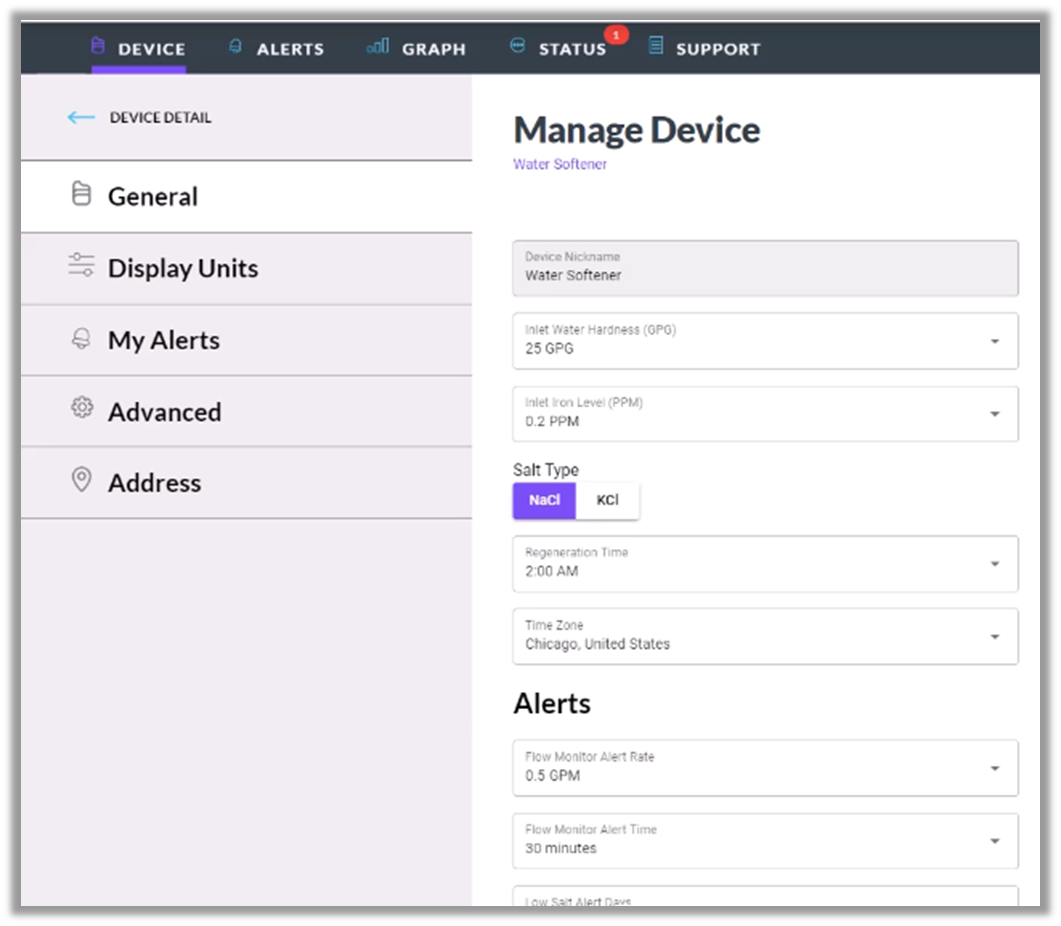Click the Device Nickname input field

coord(765,268)
